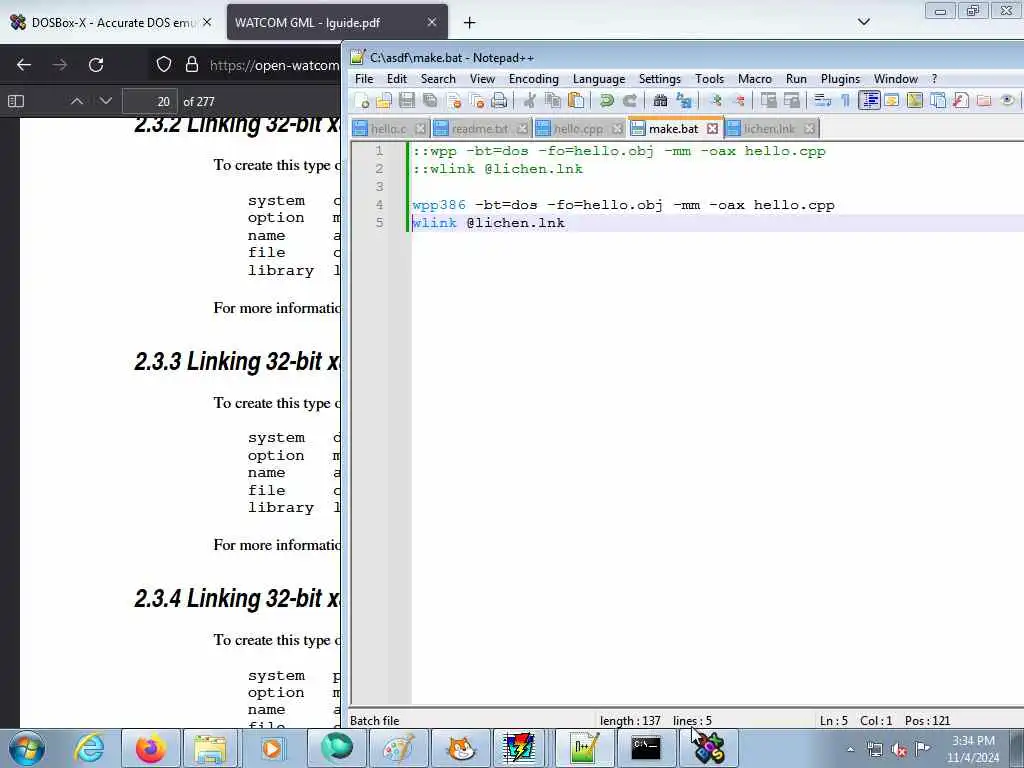The width and height of the screenshot is (1024, 768).
Task: Toggle the indent guide toolbar button
Action: [869, 101]
